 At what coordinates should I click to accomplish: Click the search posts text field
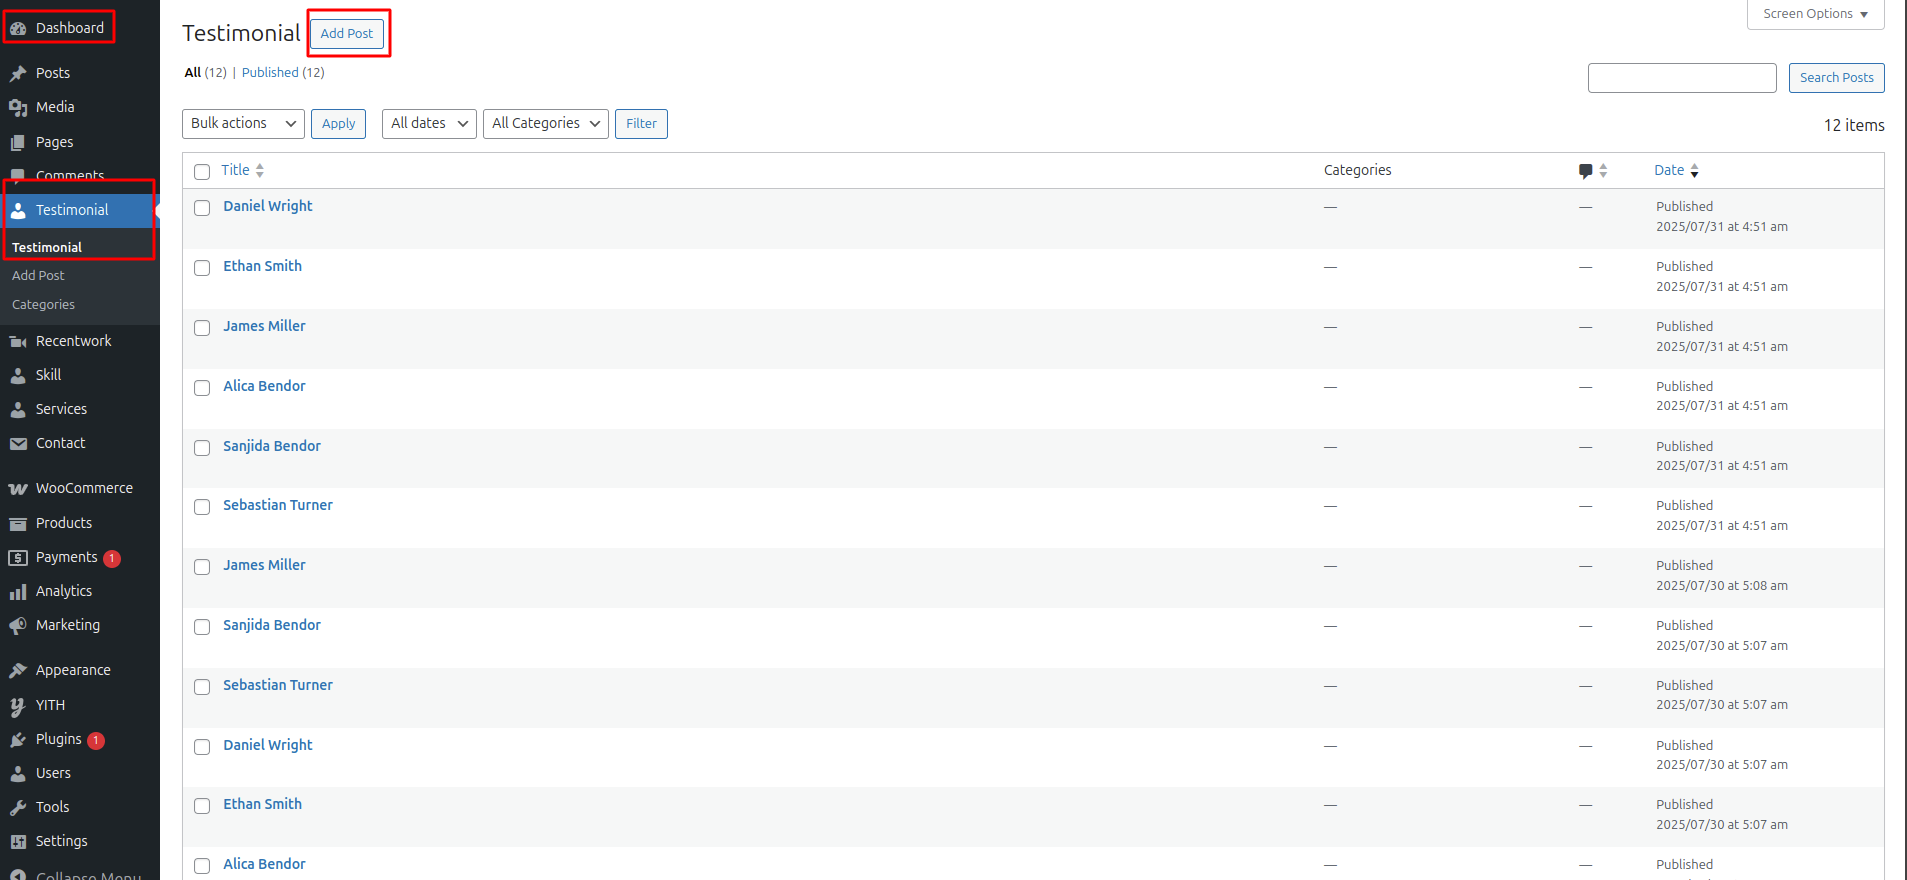coord(1681,78)
